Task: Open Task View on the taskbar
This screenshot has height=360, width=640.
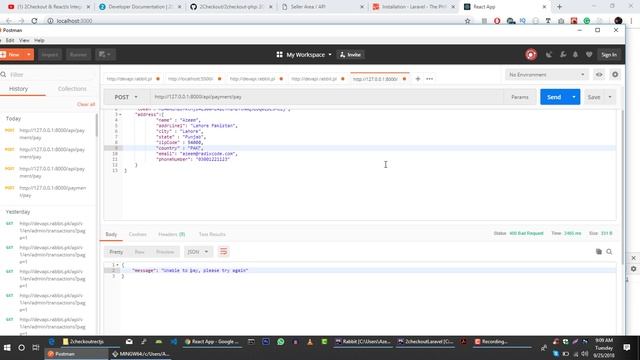Action: (x=36, y=348)
